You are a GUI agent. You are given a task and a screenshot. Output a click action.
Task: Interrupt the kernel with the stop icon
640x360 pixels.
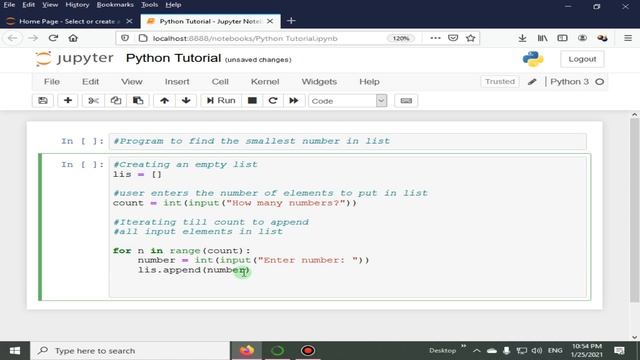pos(252,101)
